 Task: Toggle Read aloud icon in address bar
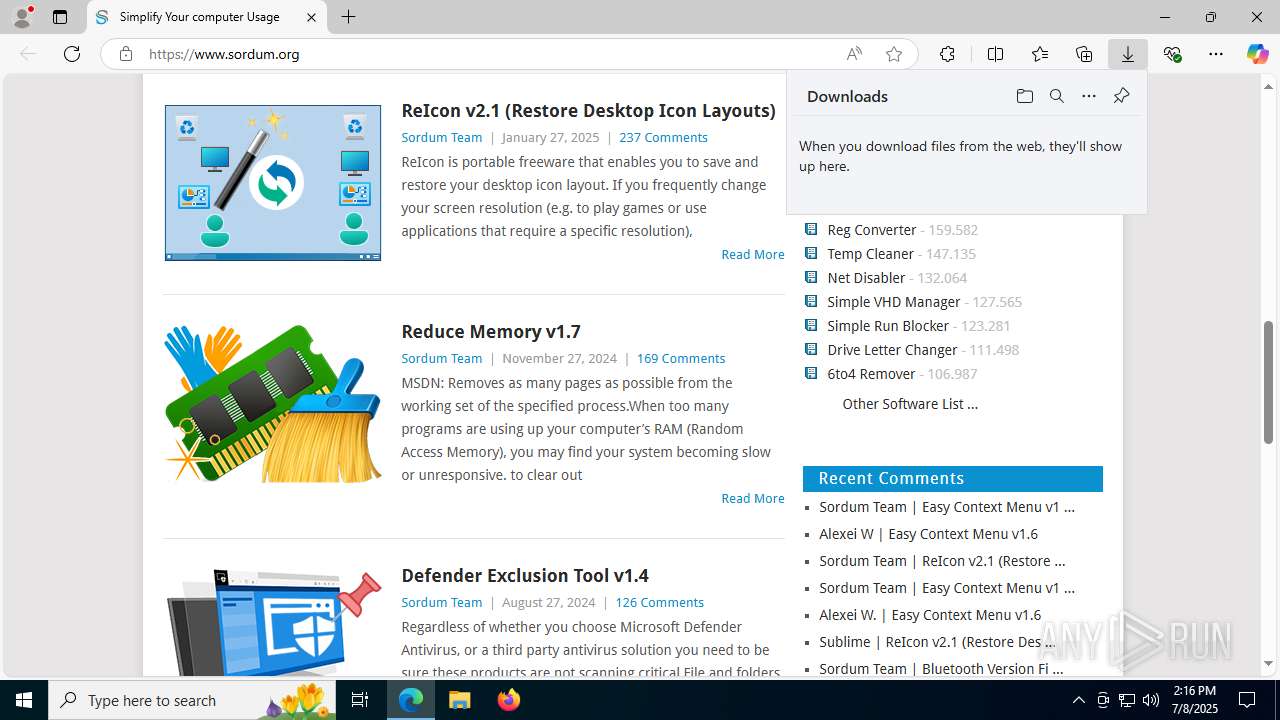click(854, 54)
